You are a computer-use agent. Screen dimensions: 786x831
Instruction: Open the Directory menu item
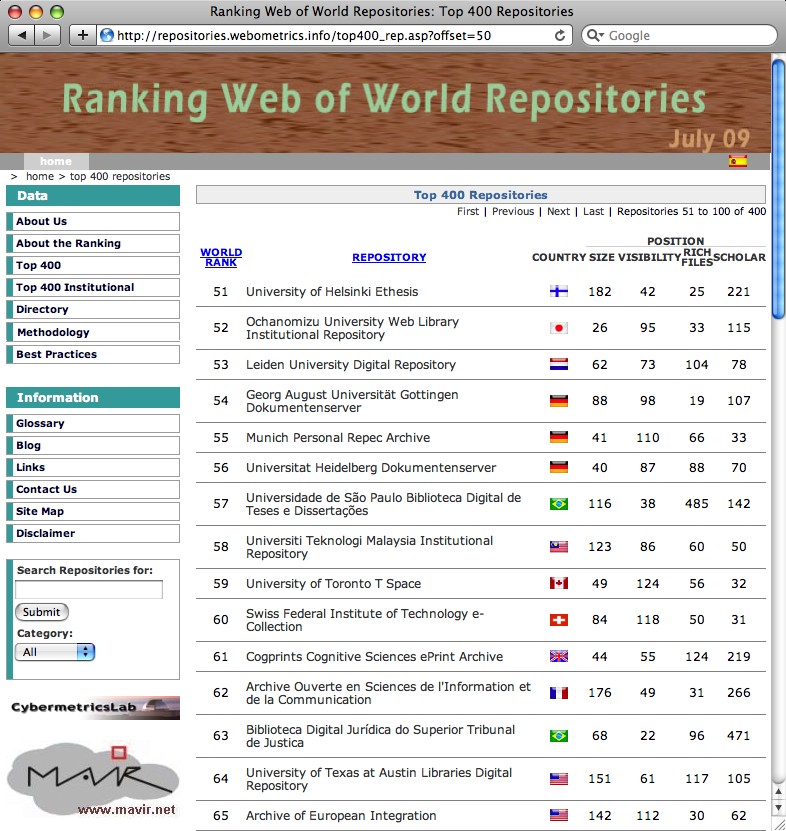pos(93,310)
